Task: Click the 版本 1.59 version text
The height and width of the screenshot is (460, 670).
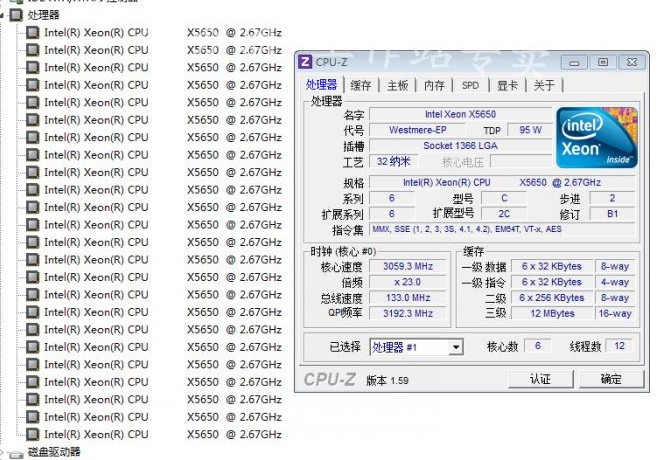Action: coord(387,380)
